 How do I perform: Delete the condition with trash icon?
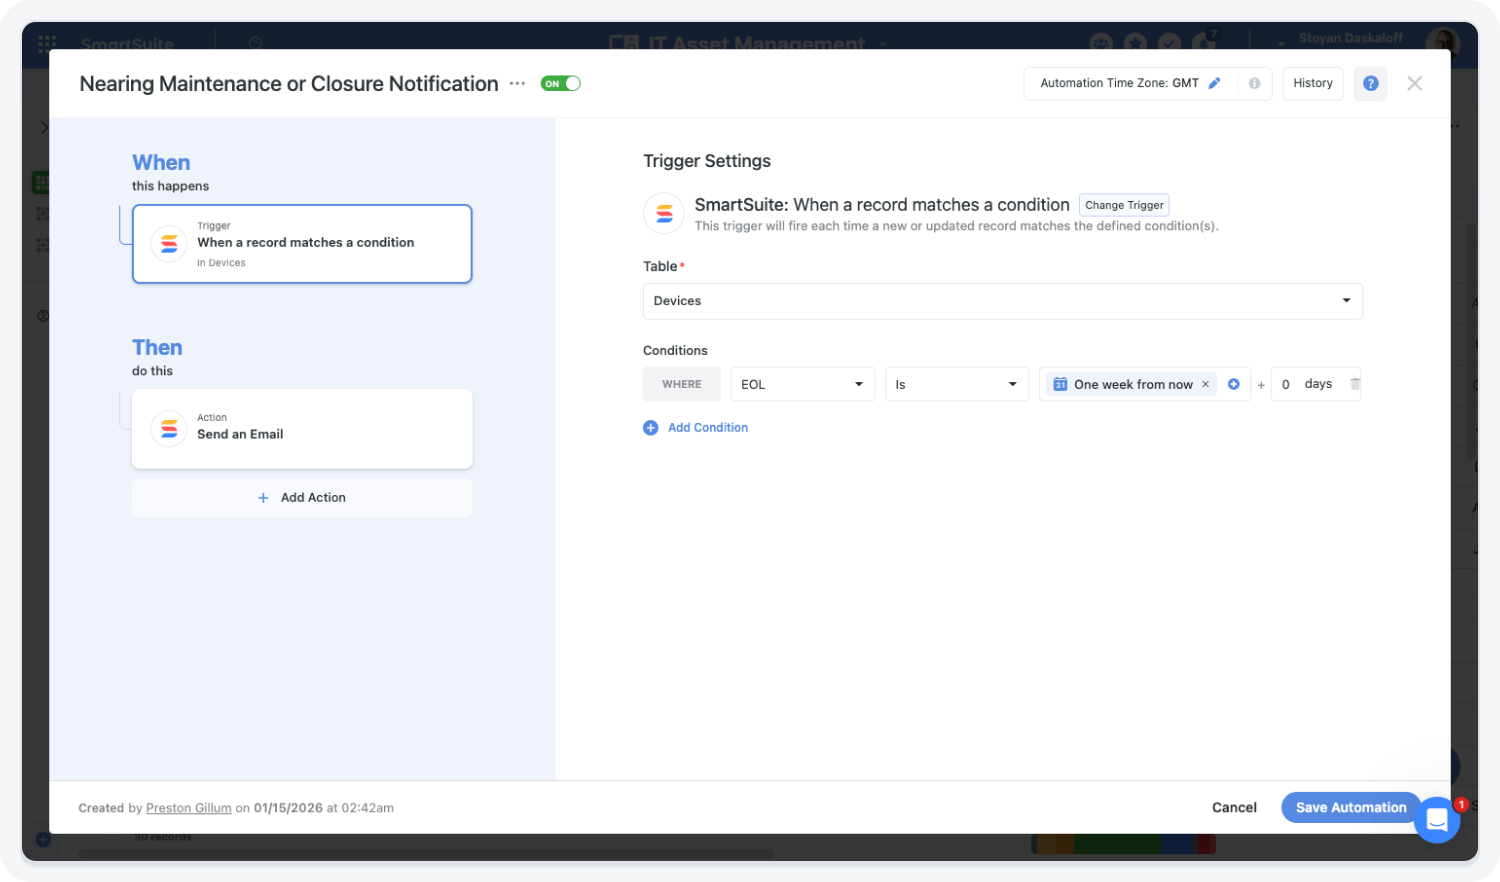tap(1355, 384)
